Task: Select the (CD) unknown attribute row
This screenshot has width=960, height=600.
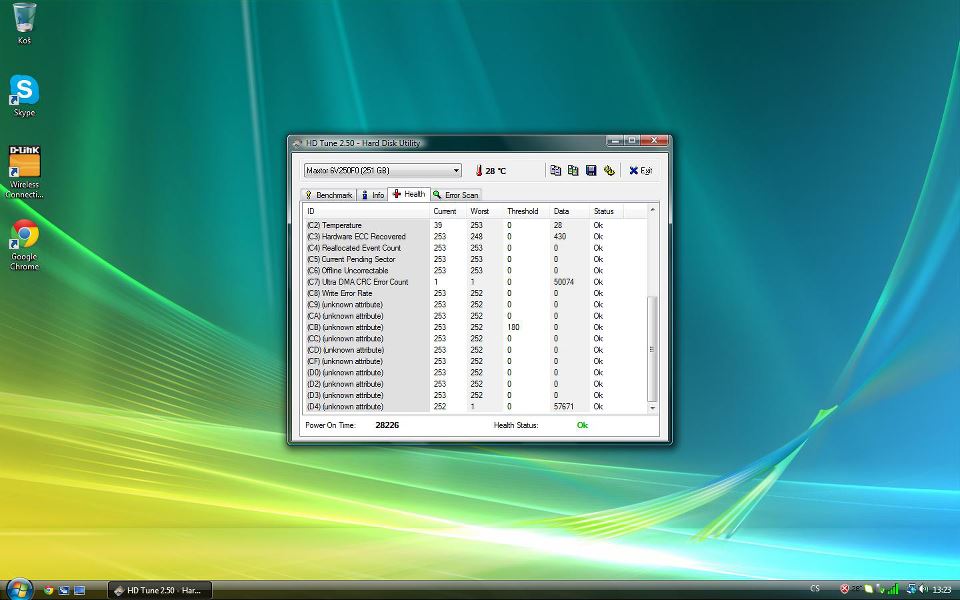Action: point(475,350)
